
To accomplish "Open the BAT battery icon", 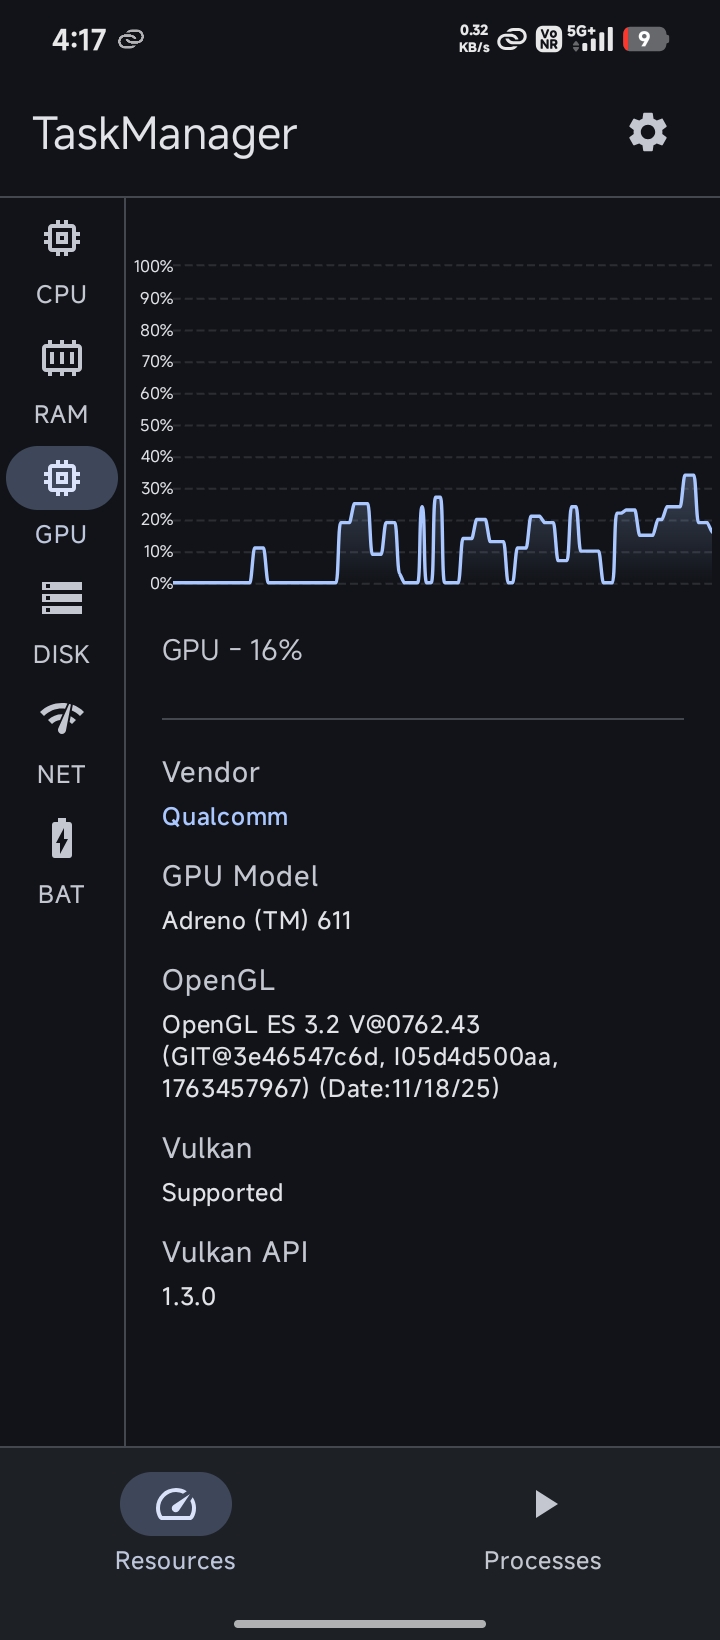I will click(x=62, y=838).
